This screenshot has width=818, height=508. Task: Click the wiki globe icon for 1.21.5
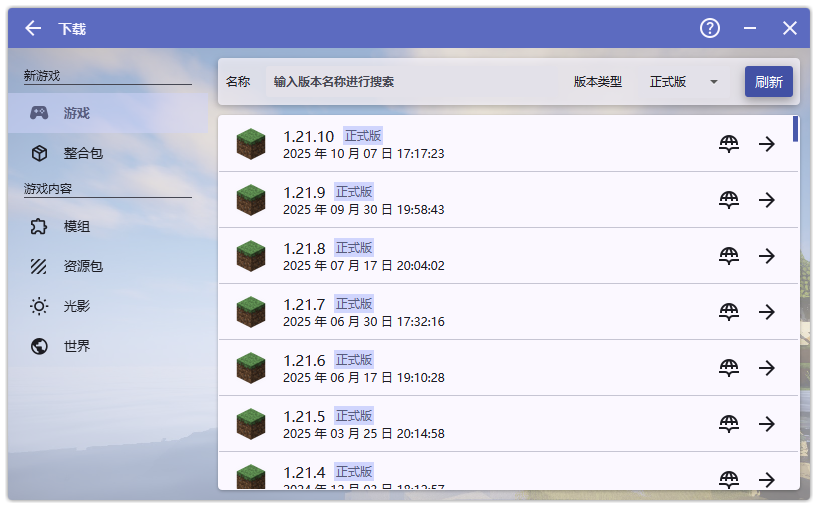(729, 424)
